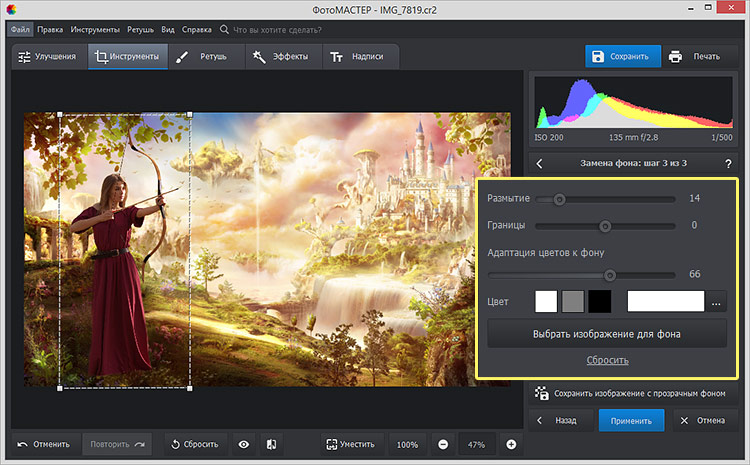
Task: Open more colors with ellipsis button
Action: click(716, 301)
